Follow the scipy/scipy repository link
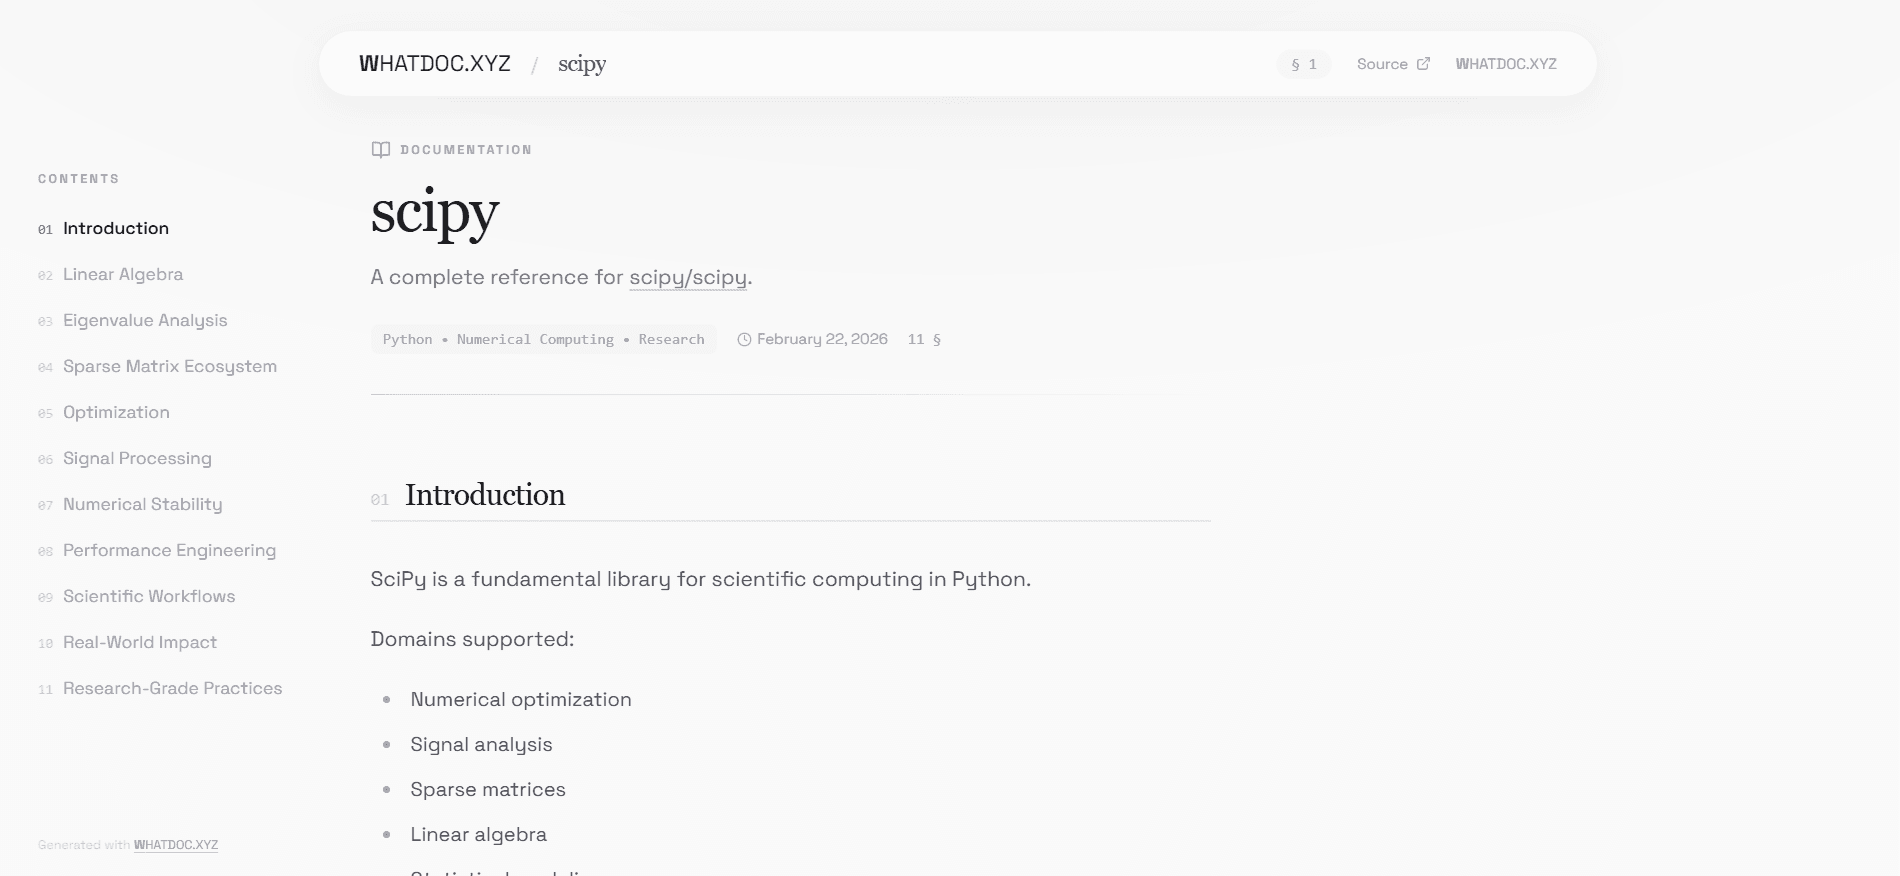This screenshot has width=1900, height=876. [688, 277]
